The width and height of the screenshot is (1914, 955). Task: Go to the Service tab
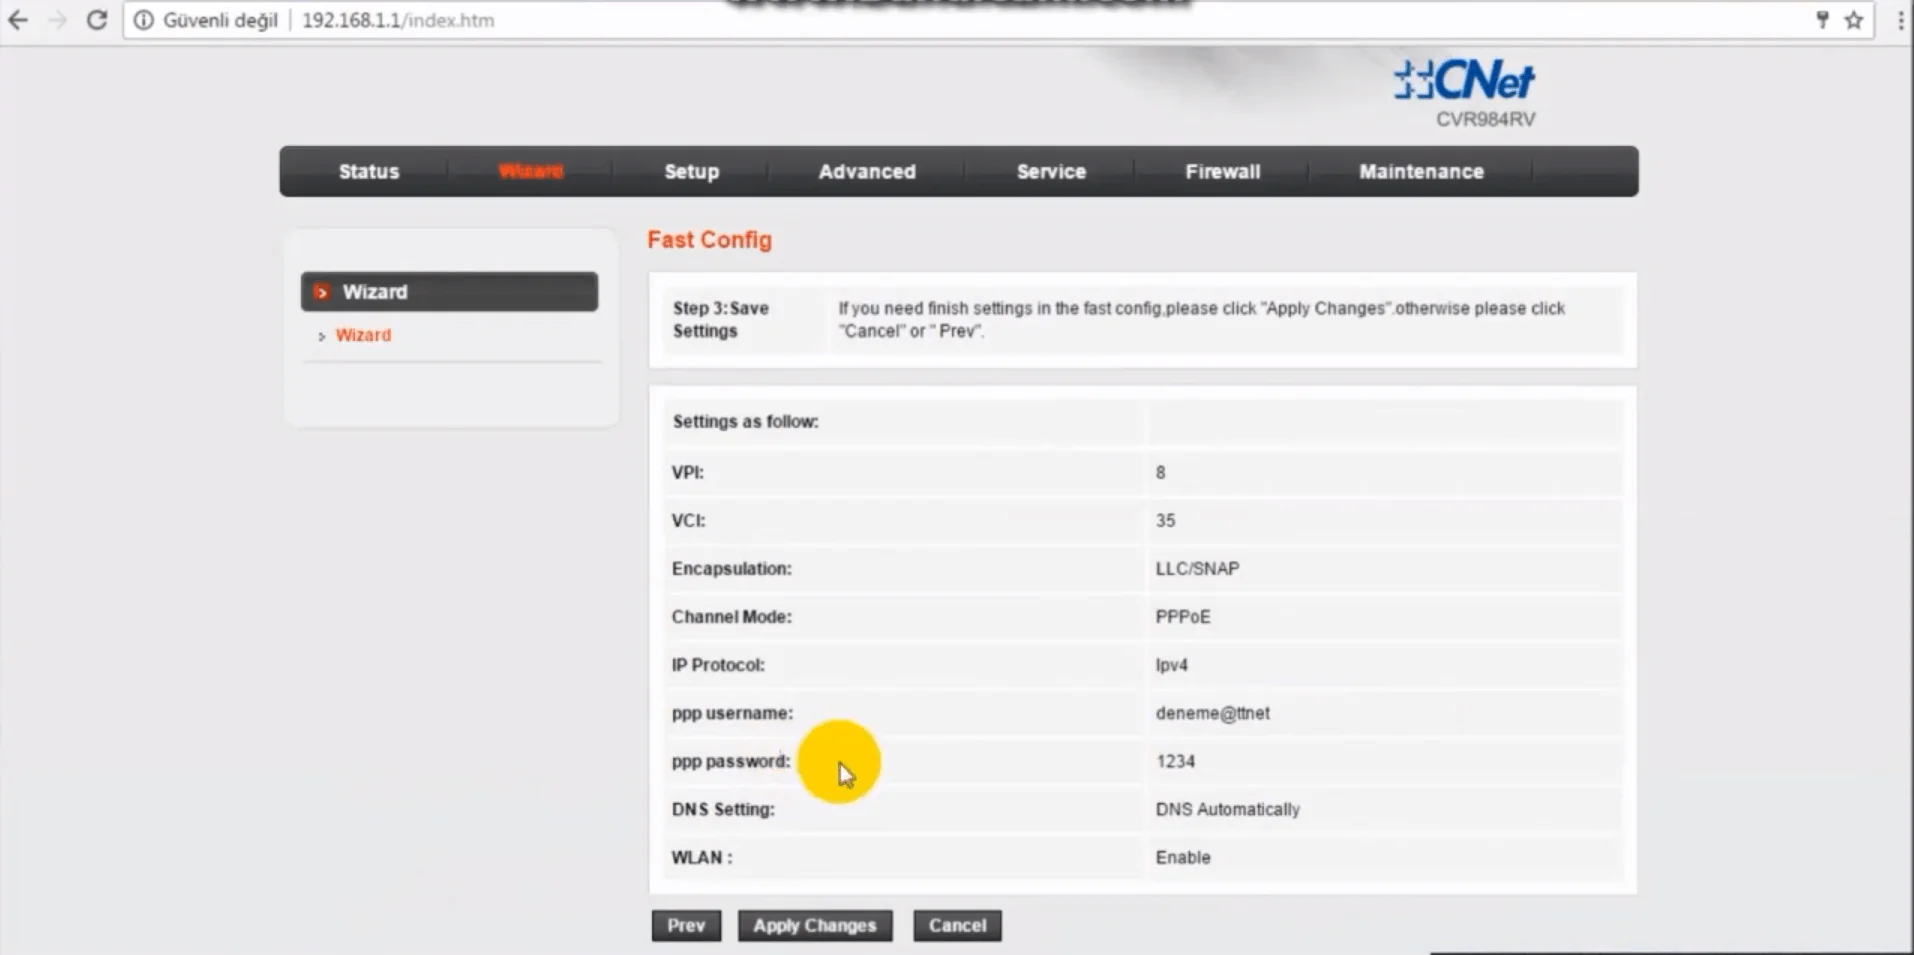tap(1050, 172)
